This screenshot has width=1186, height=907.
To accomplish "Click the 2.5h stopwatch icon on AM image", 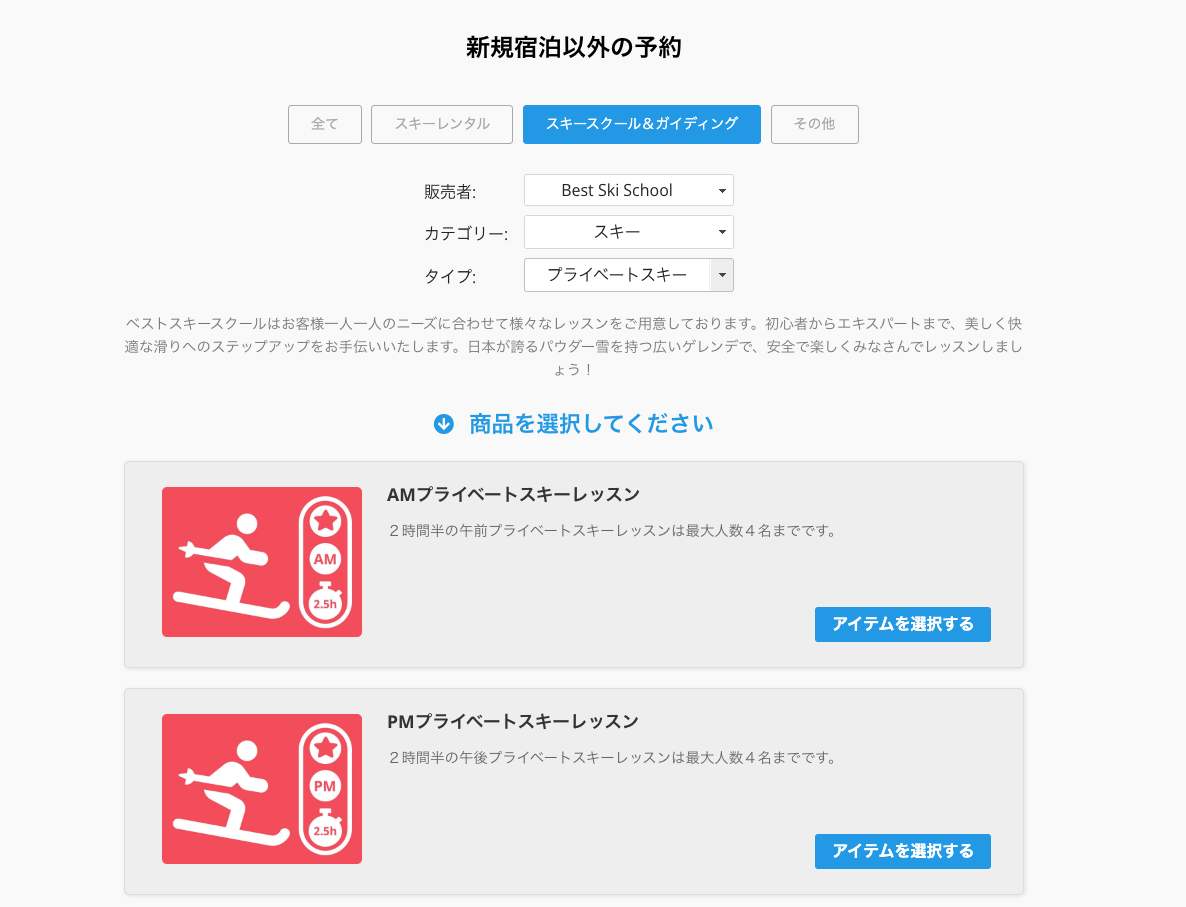I will pos(326,601).
